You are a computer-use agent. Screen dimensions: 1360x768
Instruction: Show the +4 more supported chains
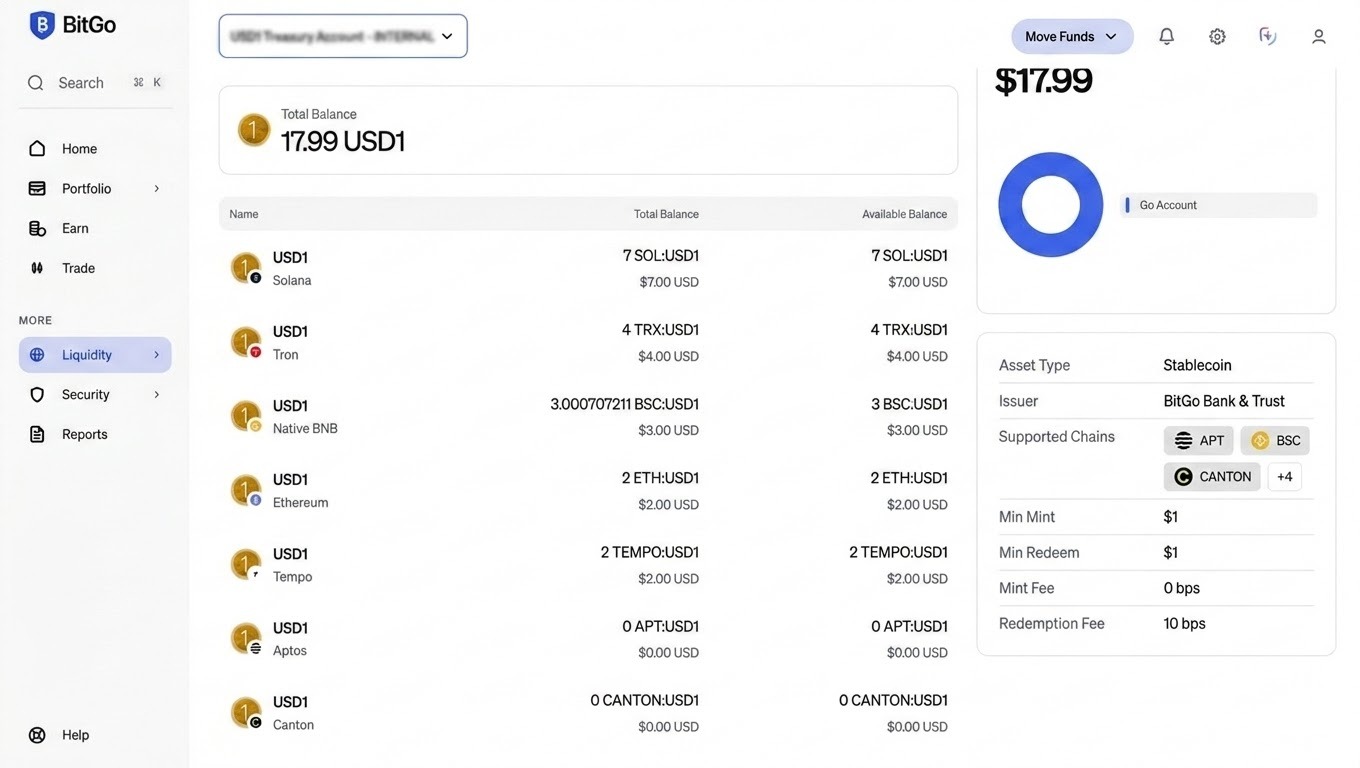pos(1285,477)
